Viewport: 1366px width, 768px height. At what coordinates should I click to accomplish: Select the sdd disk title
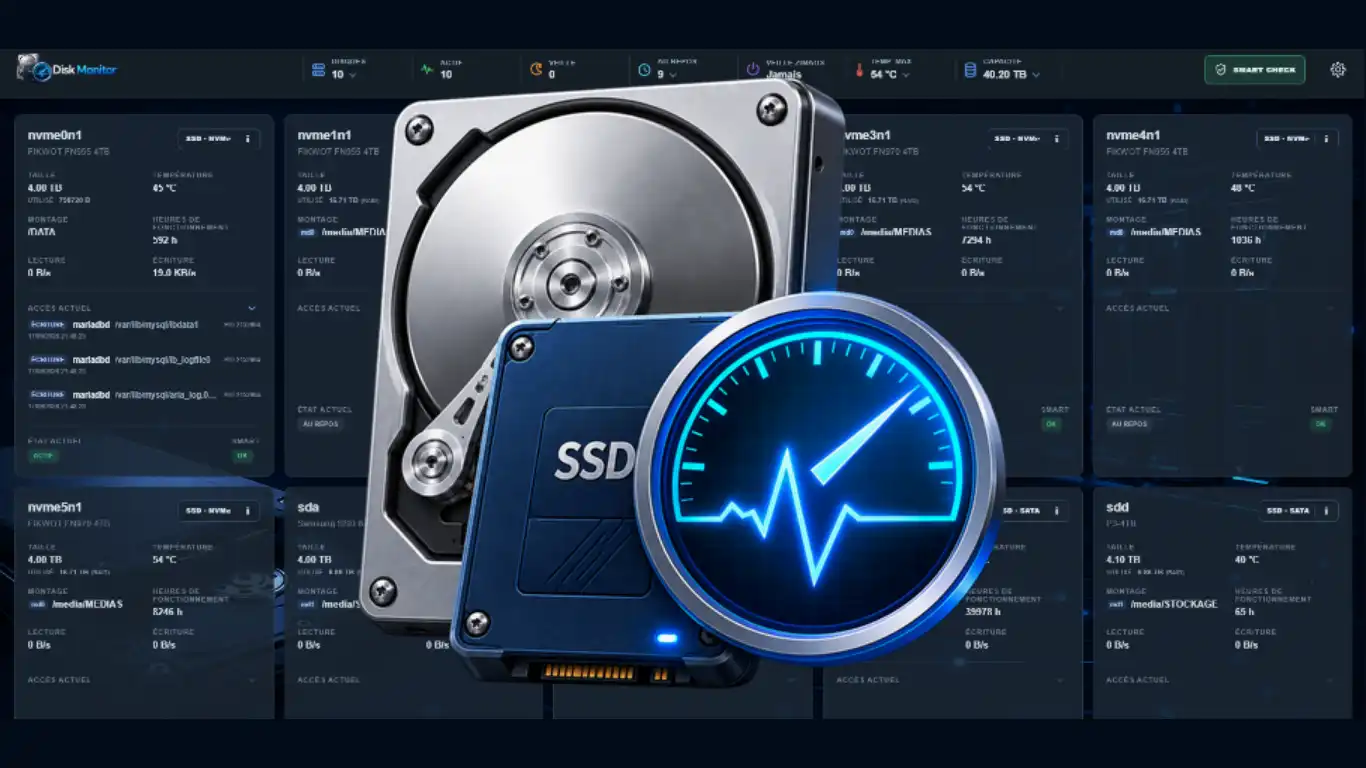1118,507
